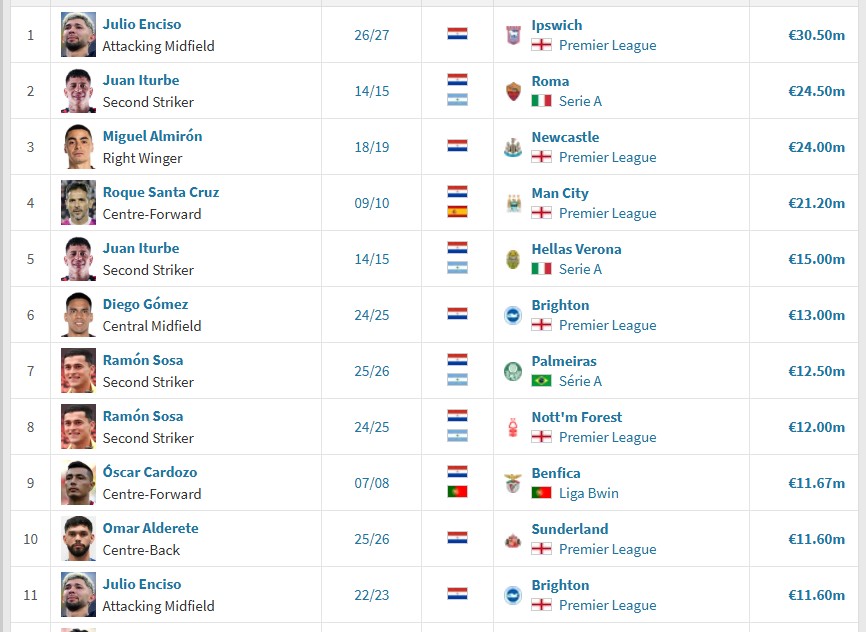Open the Série A league link for Palmeiras
Viewport: 866px width, 632px height.
580,381
